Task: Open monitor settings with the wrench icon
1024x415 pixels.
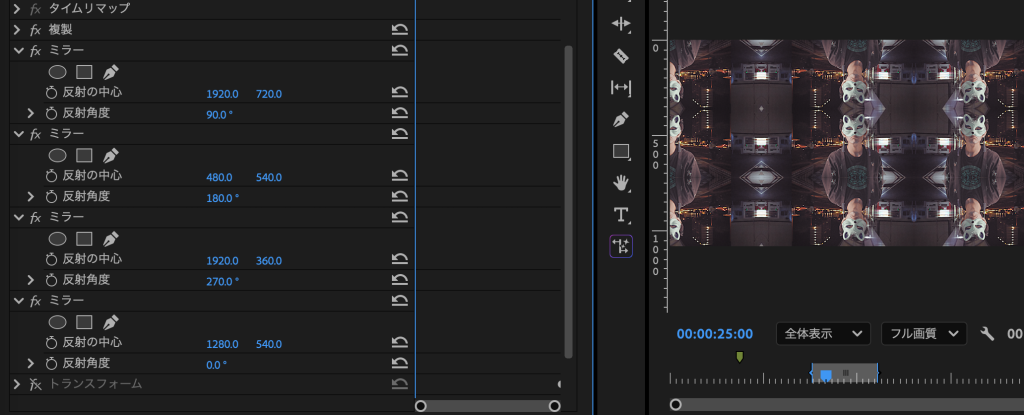Action: [x=987, y=334]
